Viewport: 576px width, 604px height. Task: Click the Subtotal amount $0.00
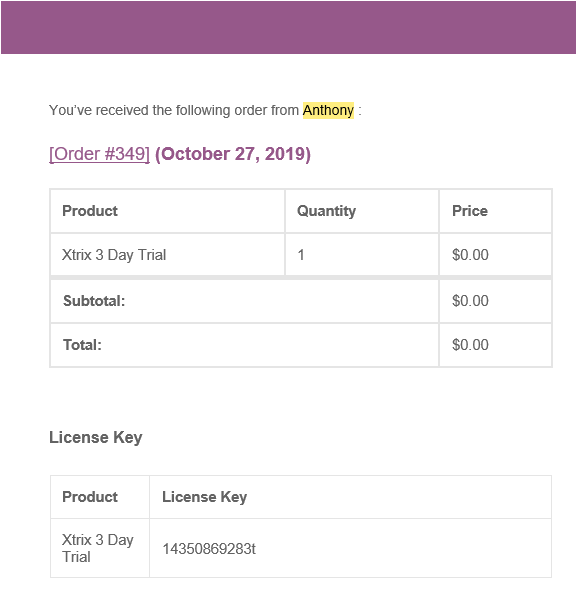(470, 301)
